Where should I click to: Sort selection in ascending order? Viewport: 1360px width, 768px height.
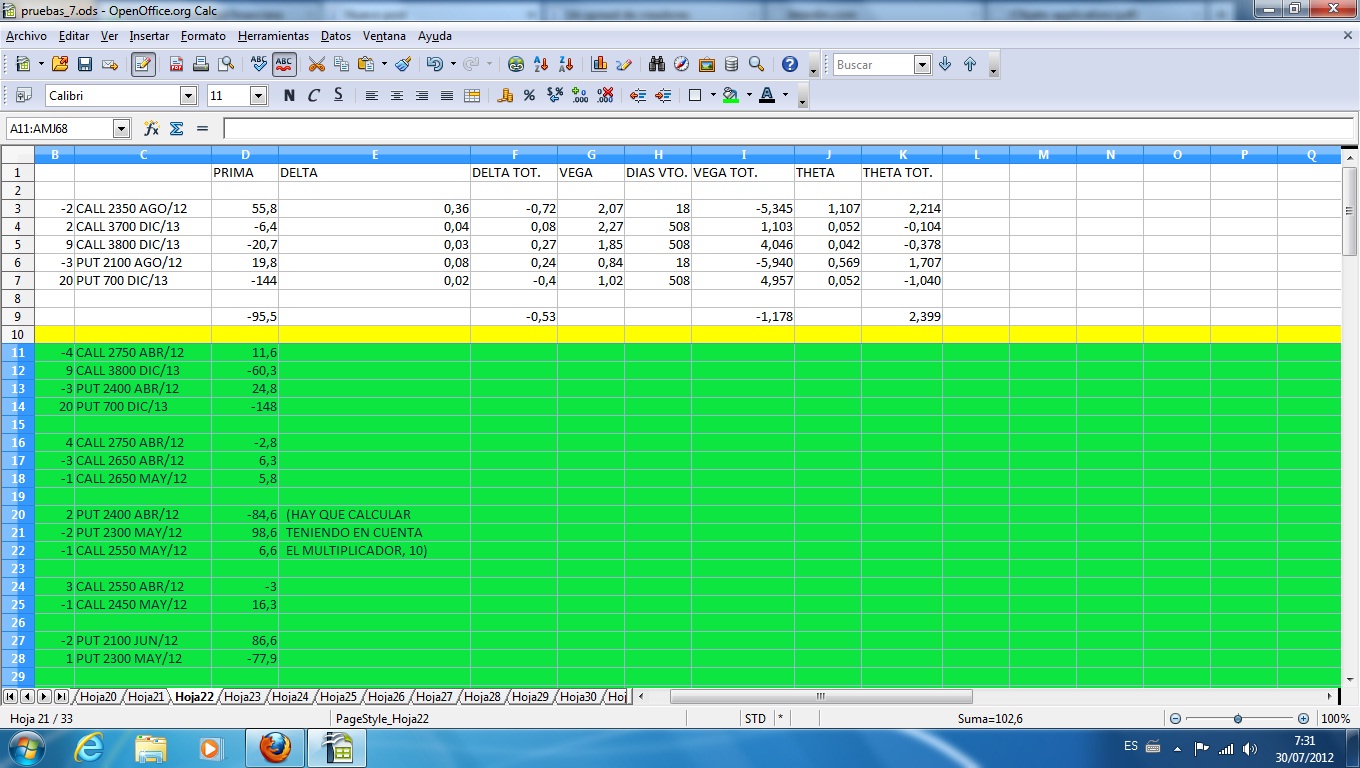coord(542,65)
